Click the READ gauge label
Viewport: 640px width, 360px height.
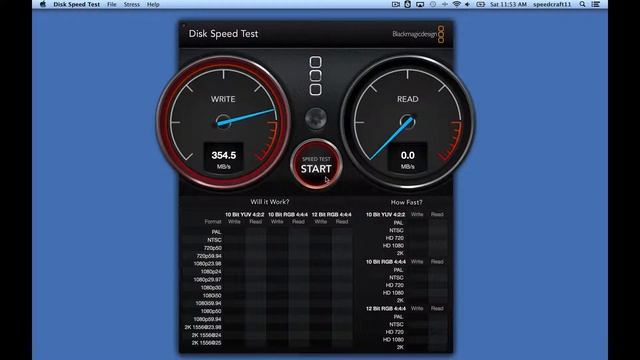click(407, 99)
